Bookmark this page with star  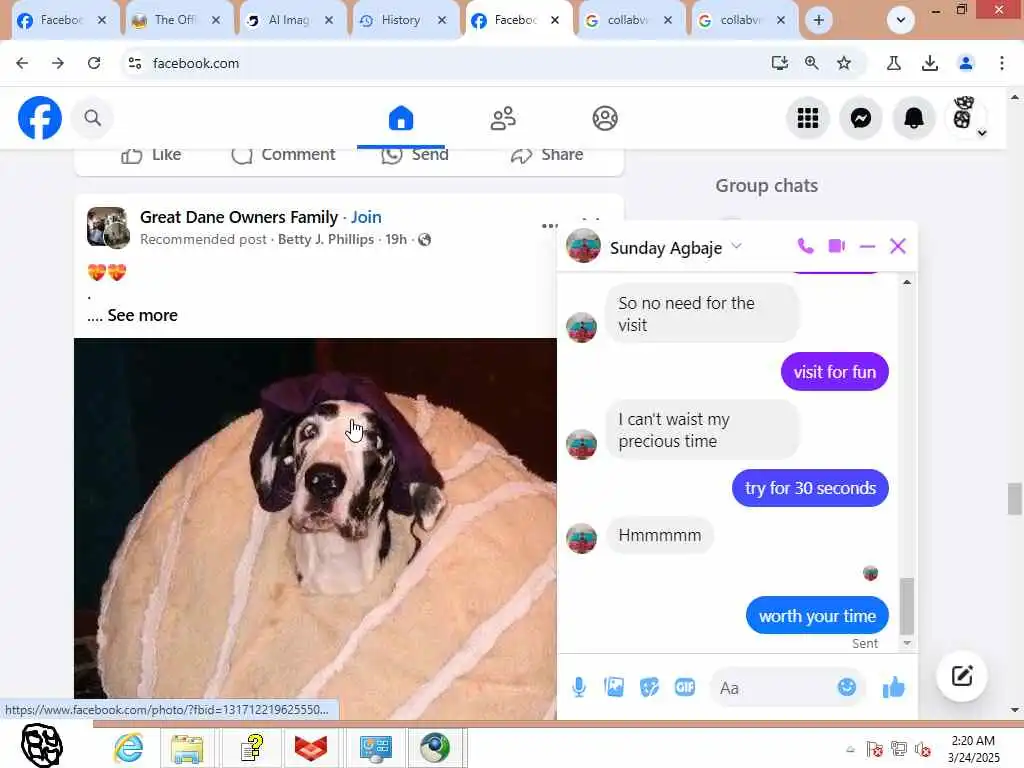pos(844,63)
